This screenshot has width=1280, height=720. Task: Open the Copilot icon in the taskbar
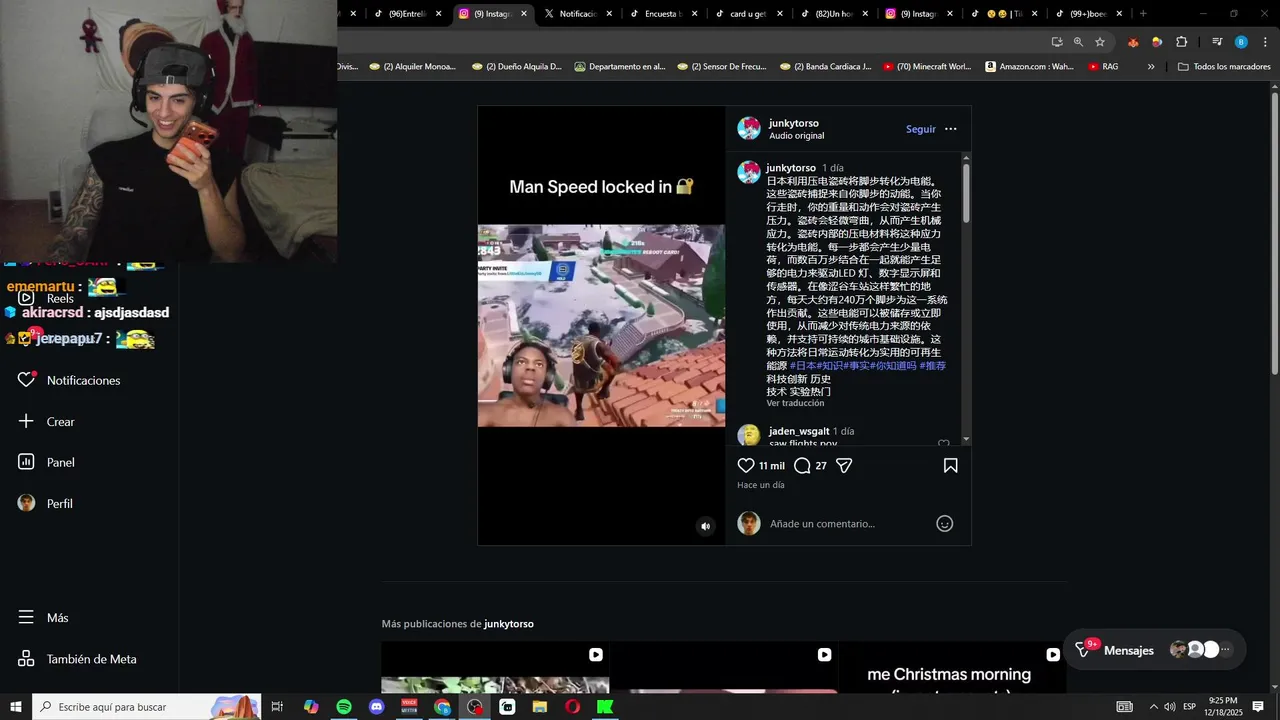pyautogui.click(x=311, y=707)
